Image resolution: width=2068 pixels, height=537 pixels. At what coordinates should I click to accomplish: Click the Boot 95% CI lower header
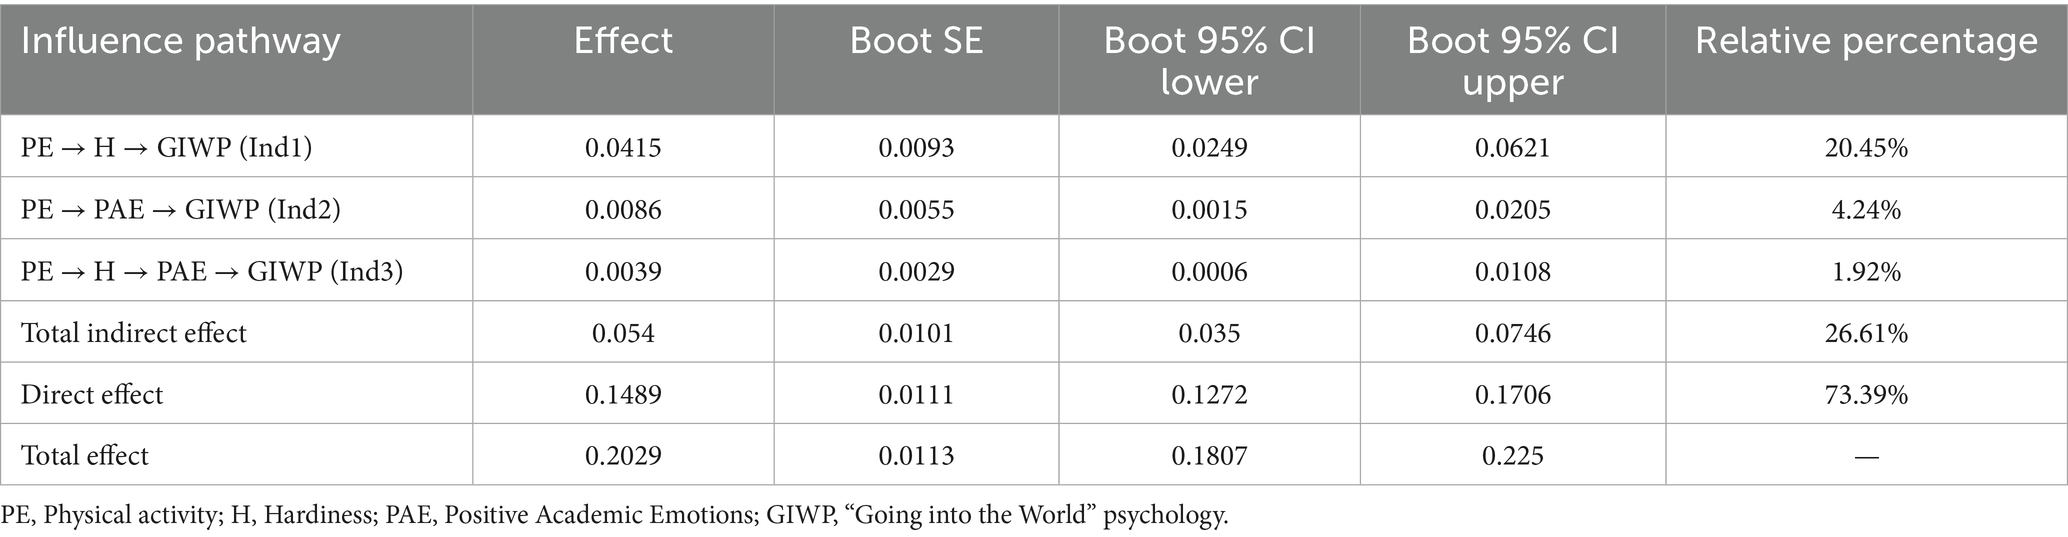click(x=1209, y=60)
